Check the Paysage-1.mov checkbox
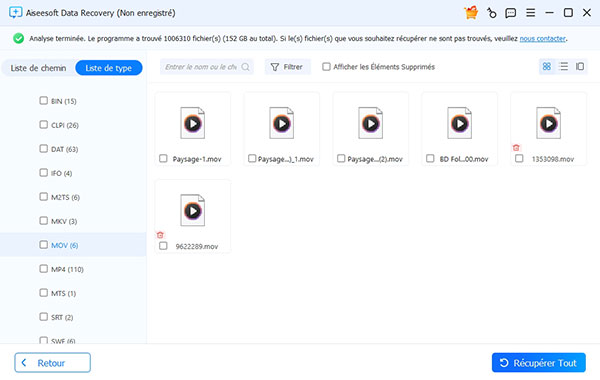Image resolution: width=600 pixels, height=380 pixels. 163,158
